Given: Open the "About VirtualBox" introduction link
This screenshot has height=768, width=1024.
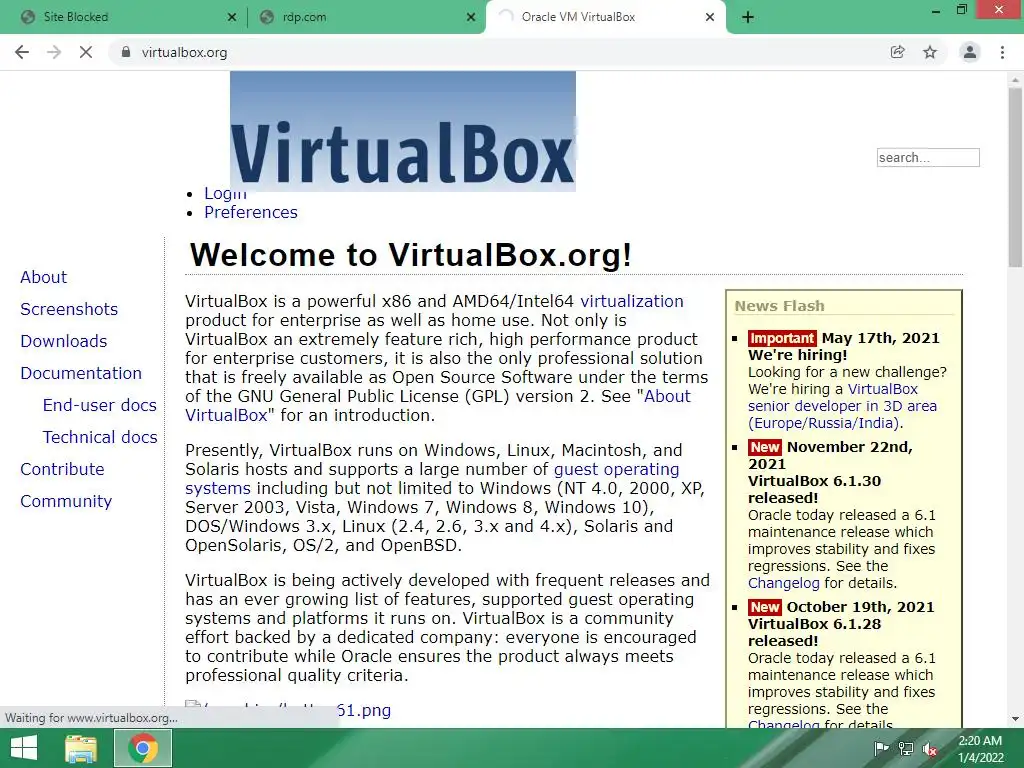Looking at the screenshot, I should coord(667,396).
